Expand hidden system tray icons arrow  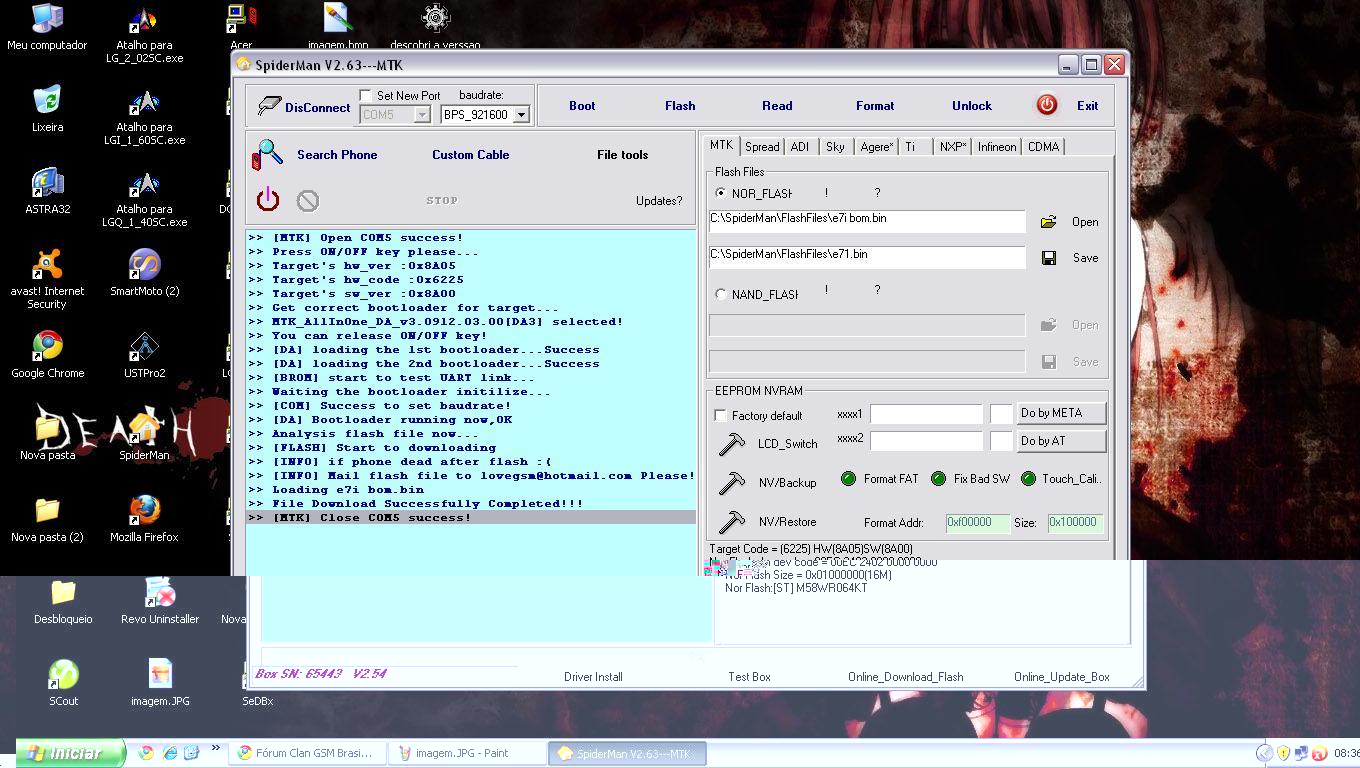click(x=1264, y=753)
